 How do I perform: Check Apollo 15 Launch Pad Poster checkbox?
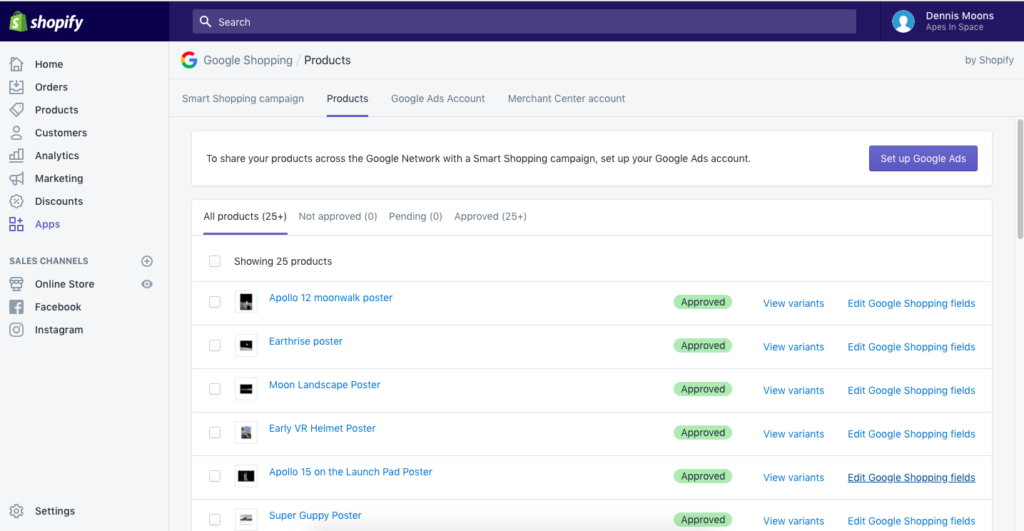[214, 476]
